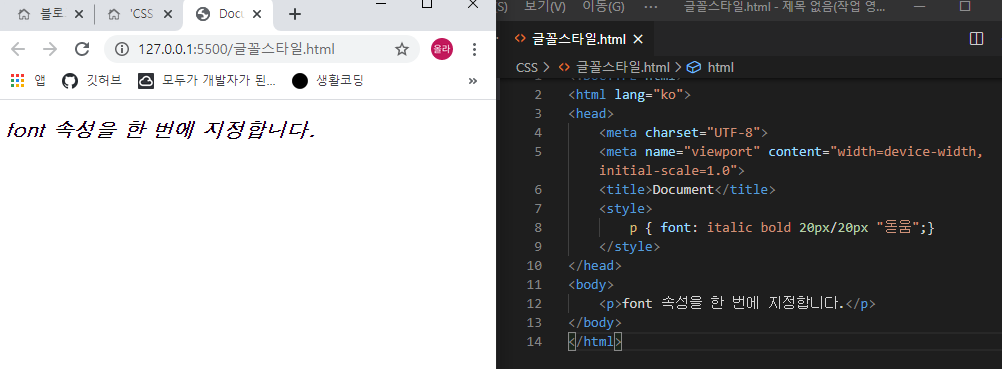Click line number 8 in the gutter

pyautogui.click(x=537, y=228)
